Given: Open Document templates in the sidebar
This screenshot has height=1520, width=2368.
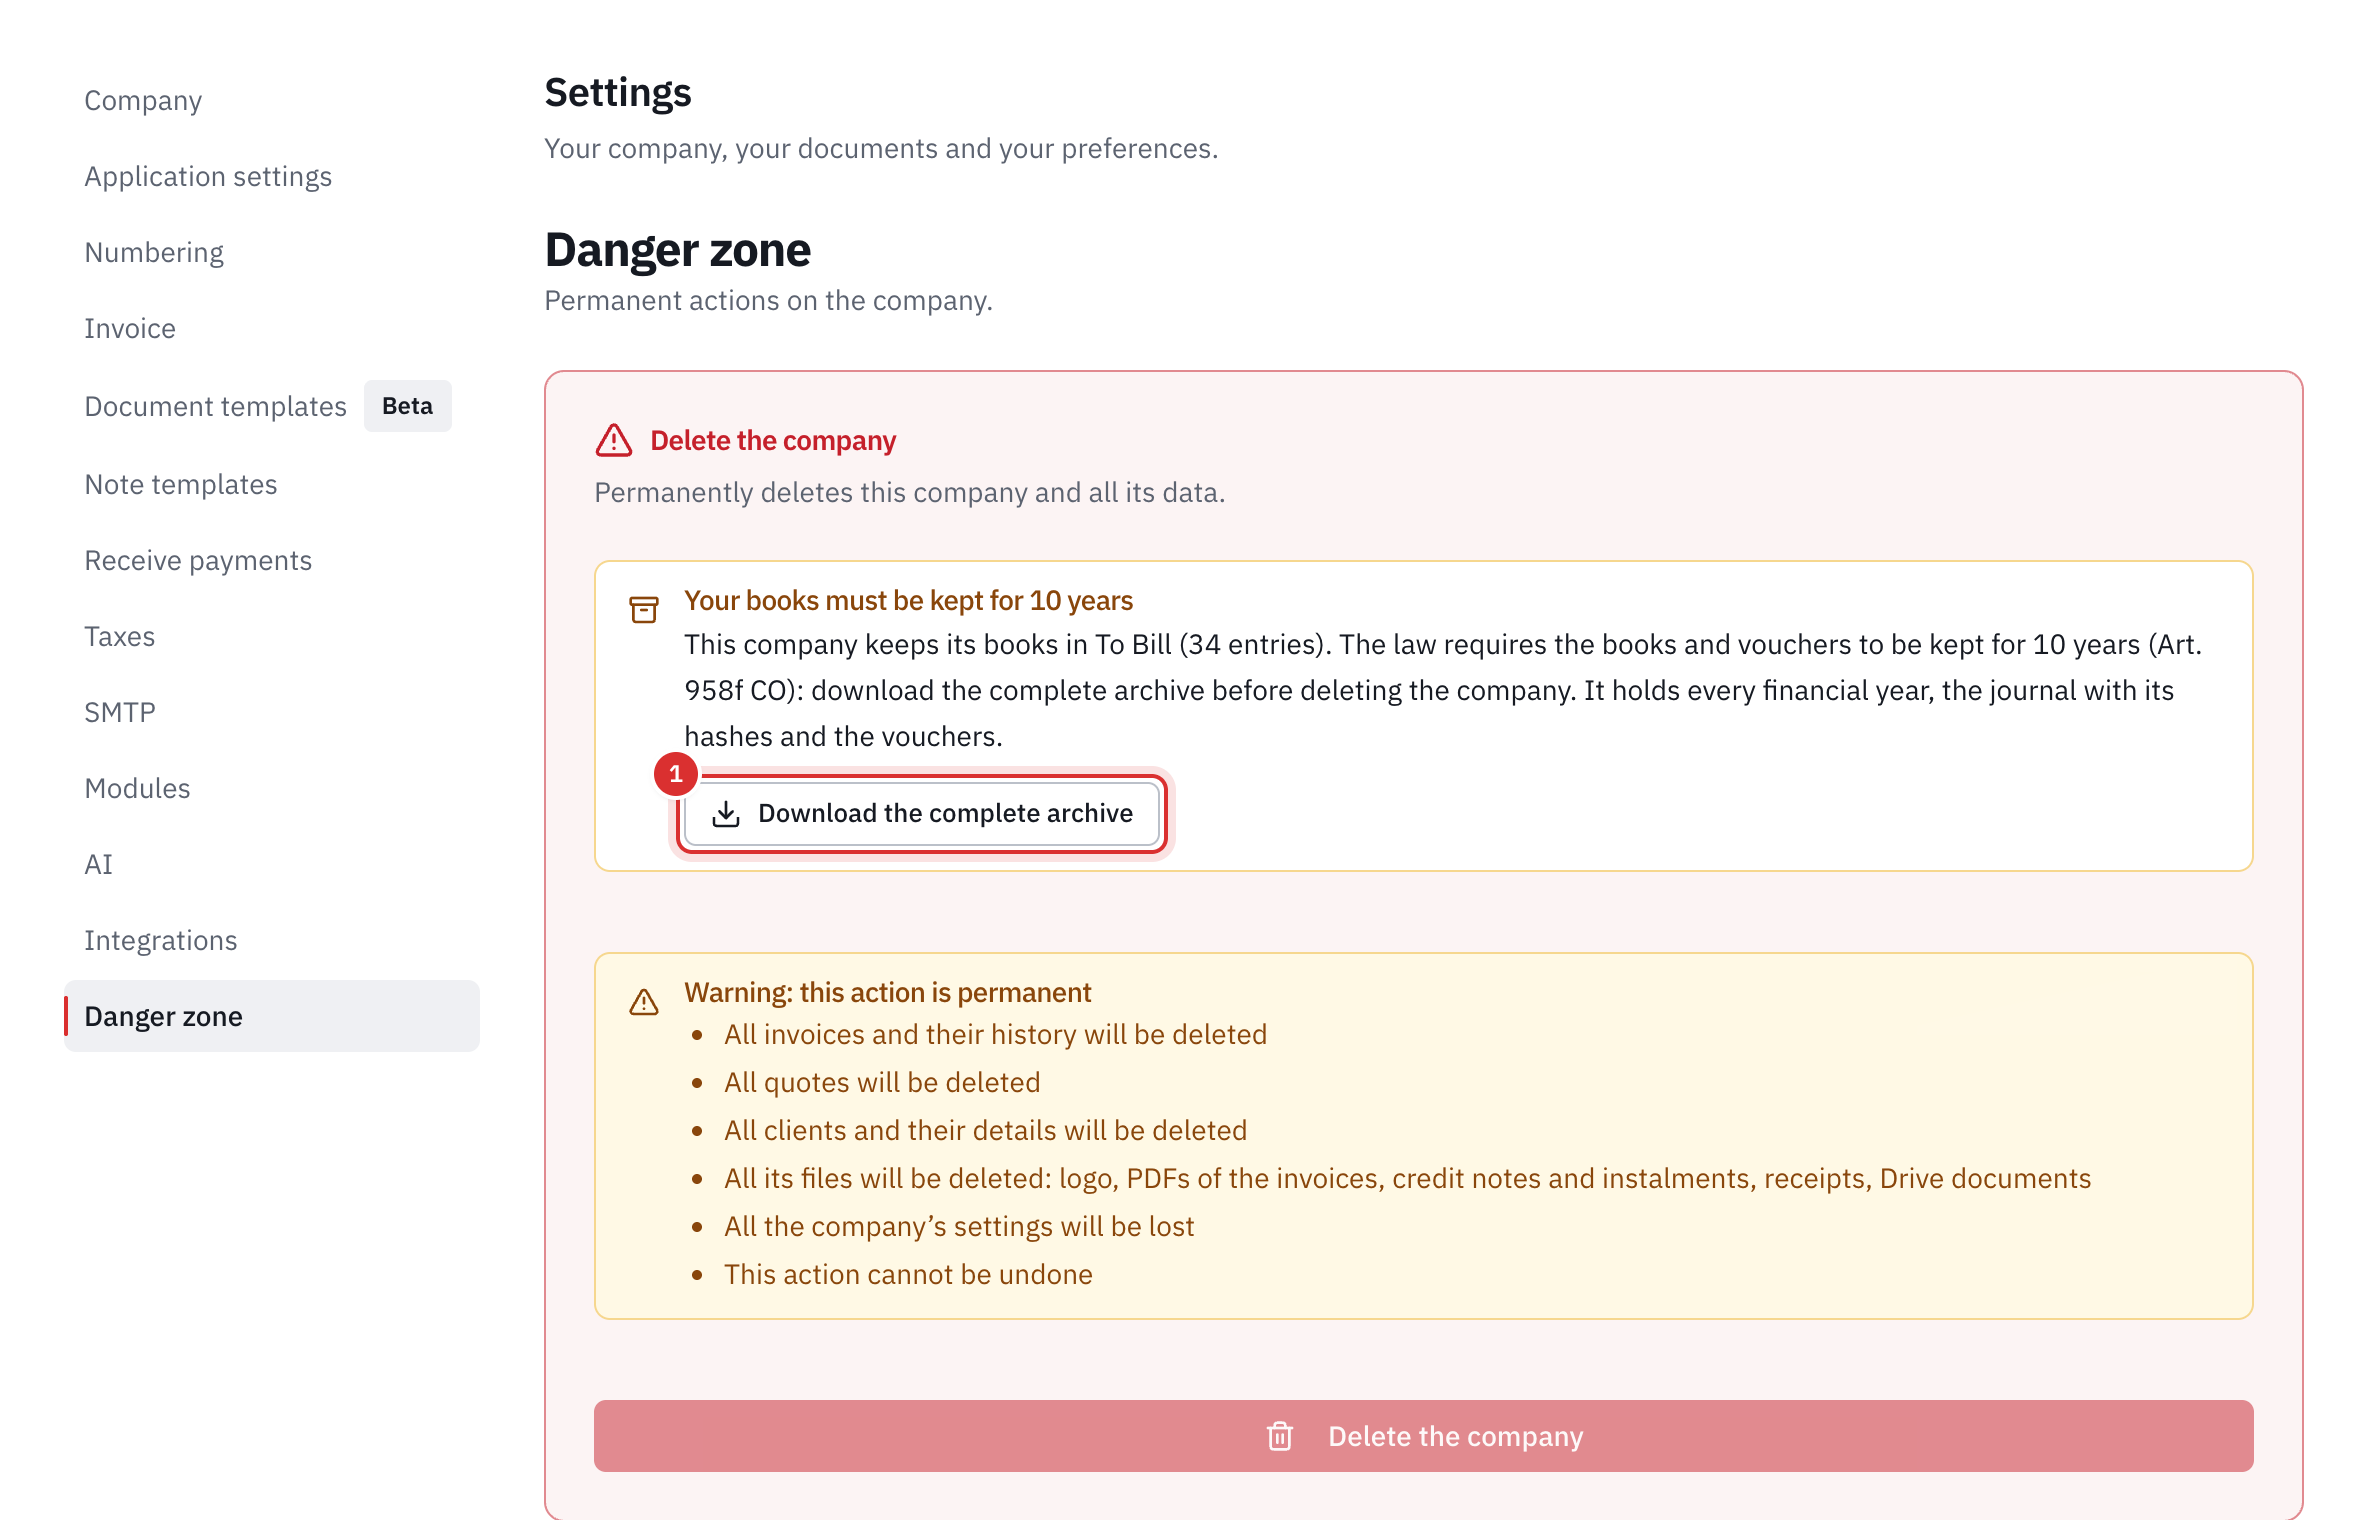Looking at the screenshot, I should (x=215, y=406).
